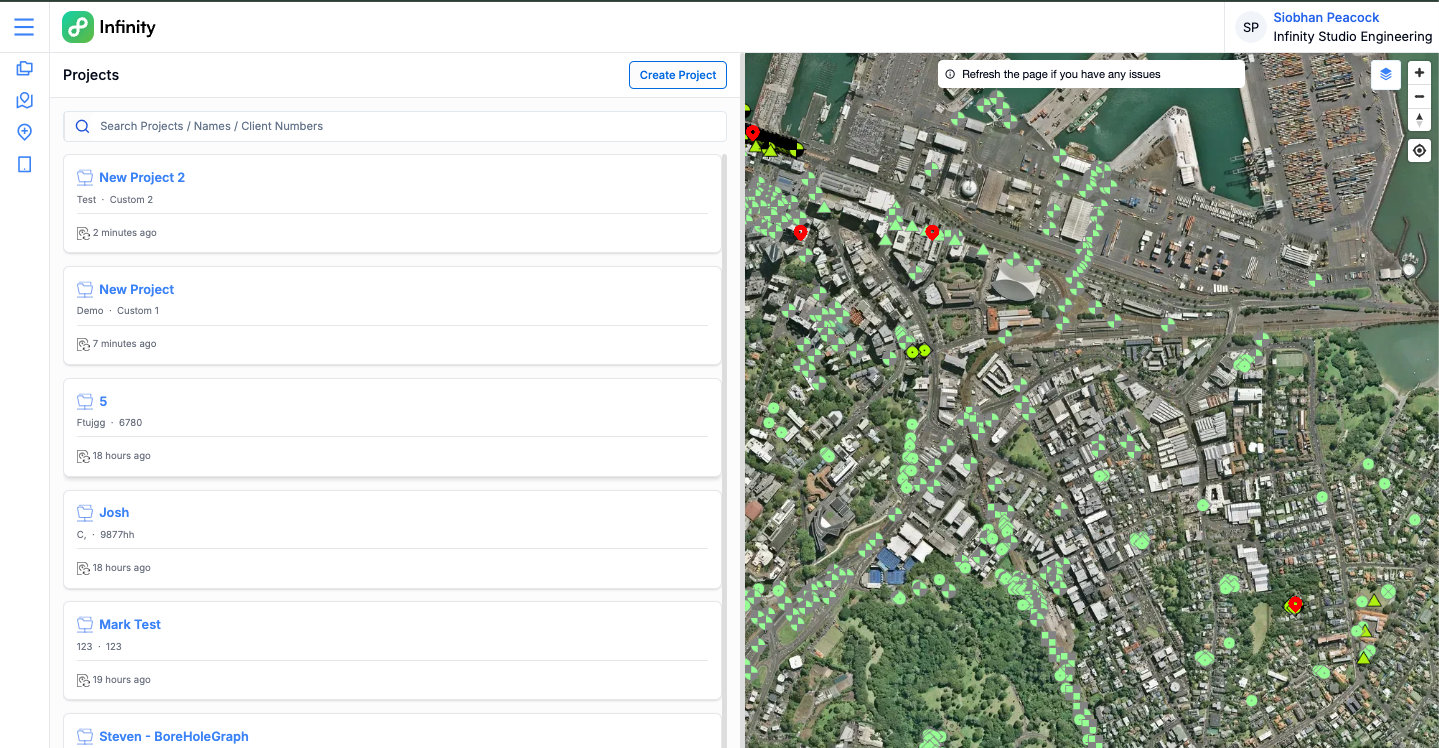Click the history icon beside 19 hours ago
The image size is (1439, 748).
pos(84,680)
